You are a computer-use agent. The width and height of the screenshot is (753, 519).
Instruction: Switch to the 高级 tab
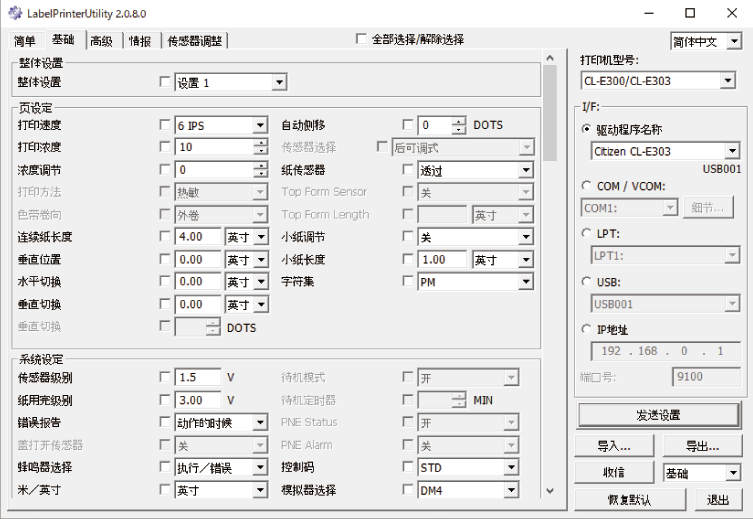tap(101, 41)
